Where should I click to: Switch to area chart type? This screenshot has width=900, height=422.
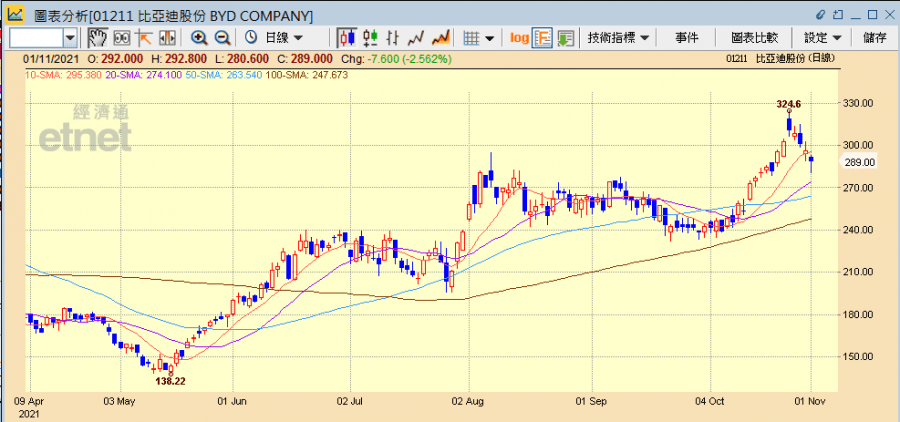(440, 37)
